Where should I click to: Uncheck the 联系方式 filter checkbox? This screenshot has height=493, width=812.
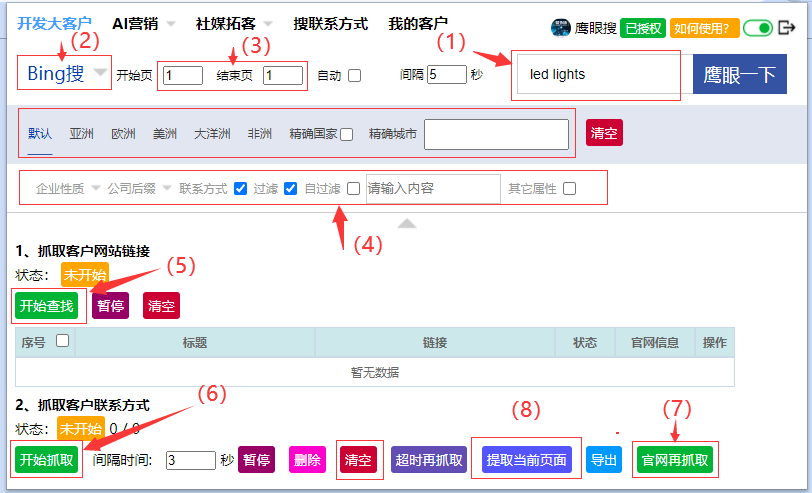pos(240,188)
